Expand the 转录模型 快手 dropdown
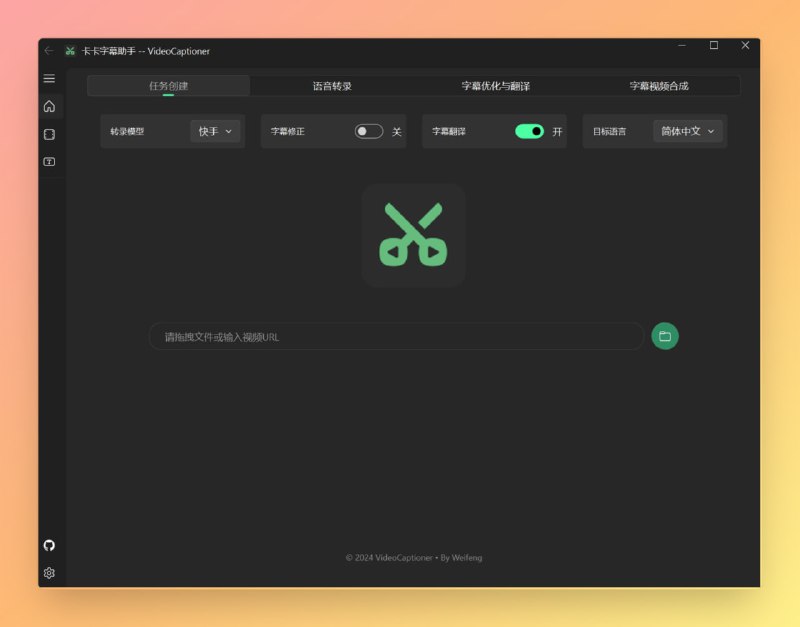Viewport: 800px width, 627px height. pos(215,131)
